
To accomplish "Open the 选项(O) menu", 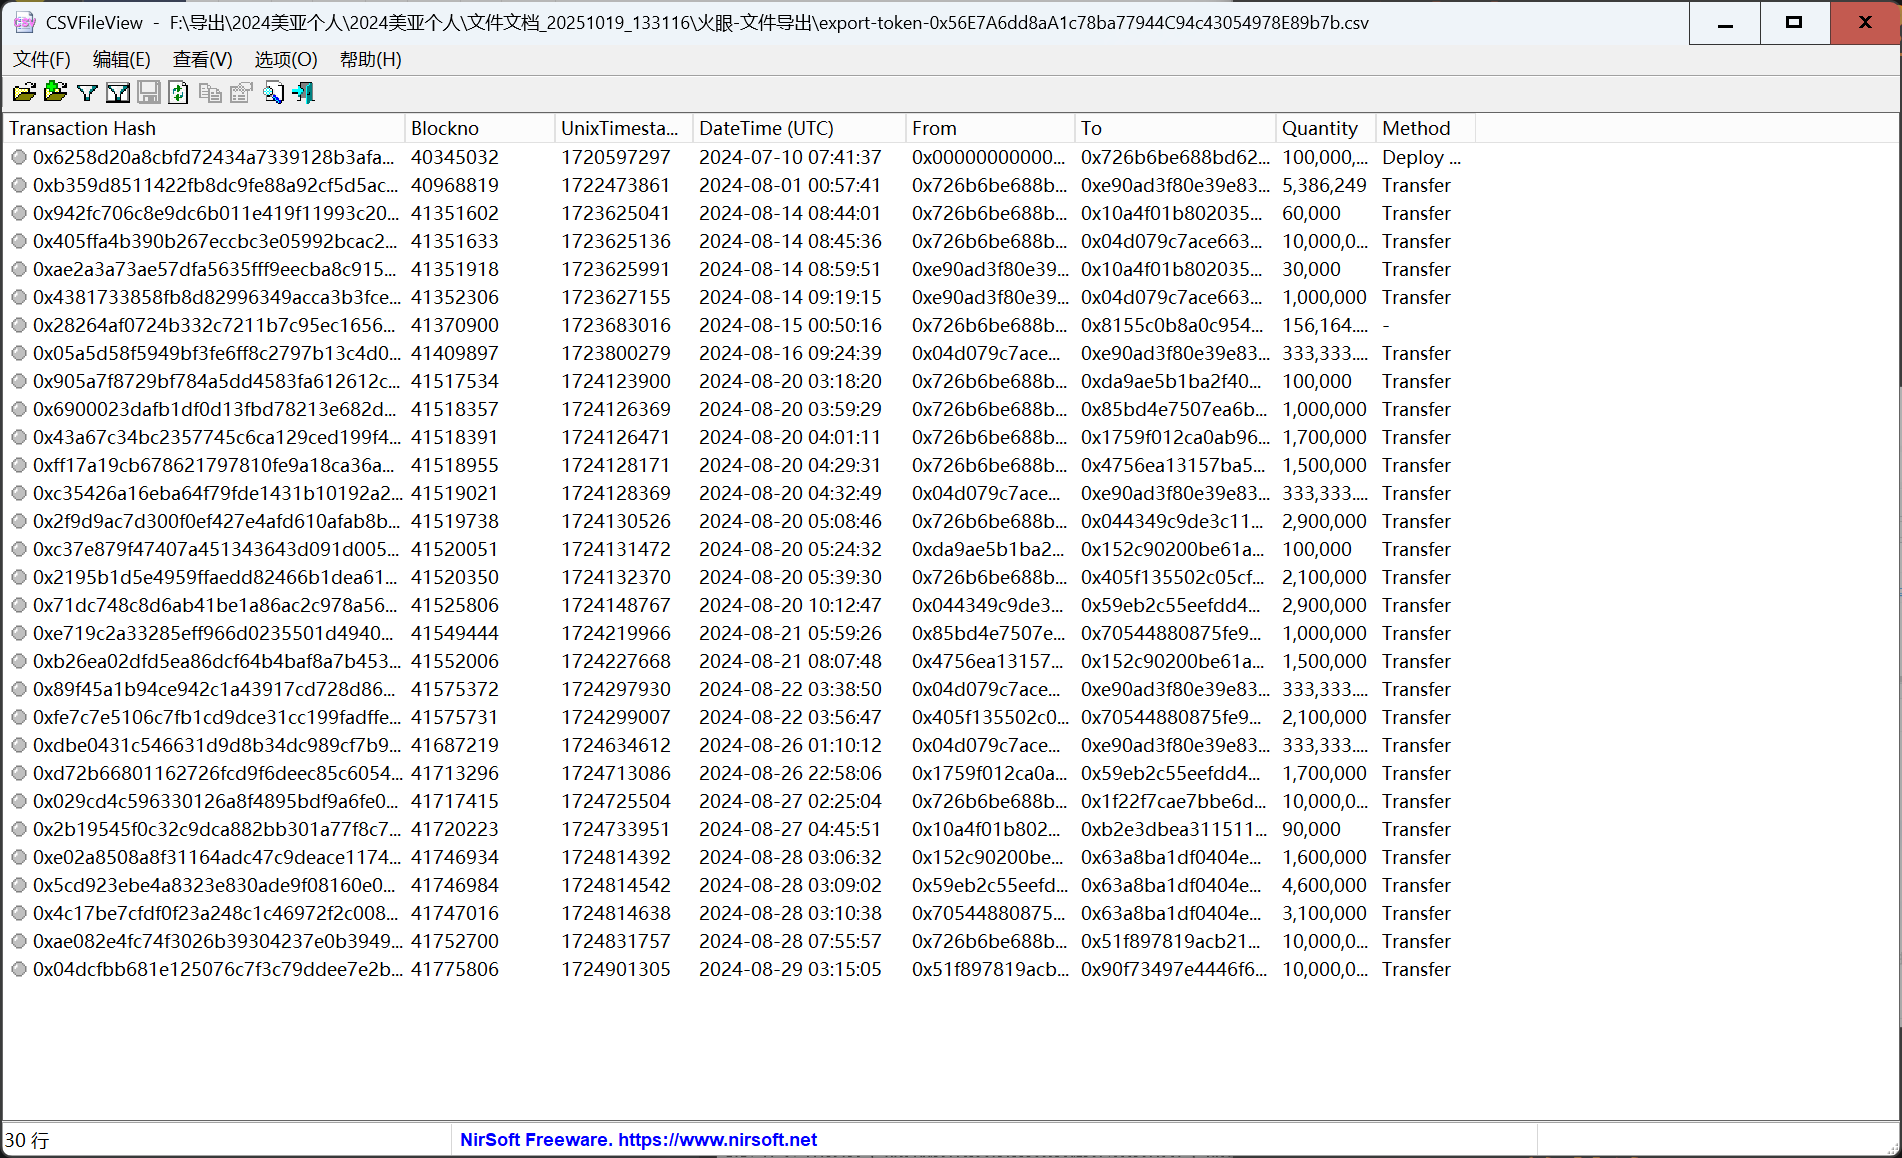I will [x=286, y=59].
